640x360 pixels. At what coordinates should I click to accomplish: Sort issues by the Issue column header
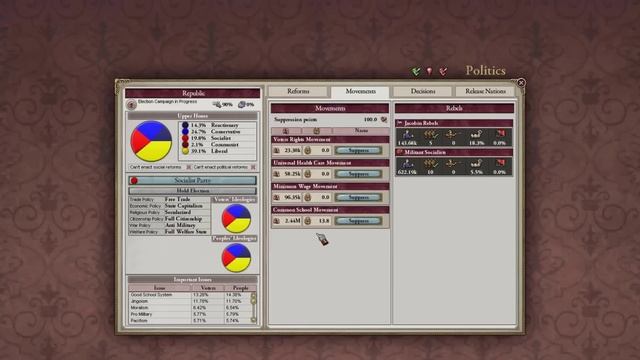(x=160, y=288)
